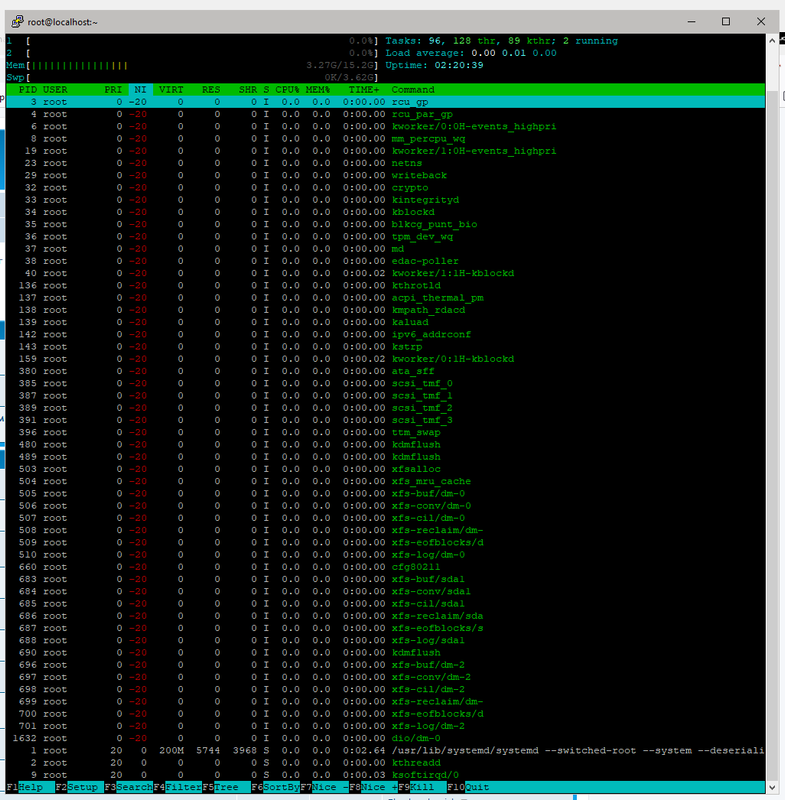Click the Swp usage meter
This screenshot has width=785, height=800.
coord(192,78)
